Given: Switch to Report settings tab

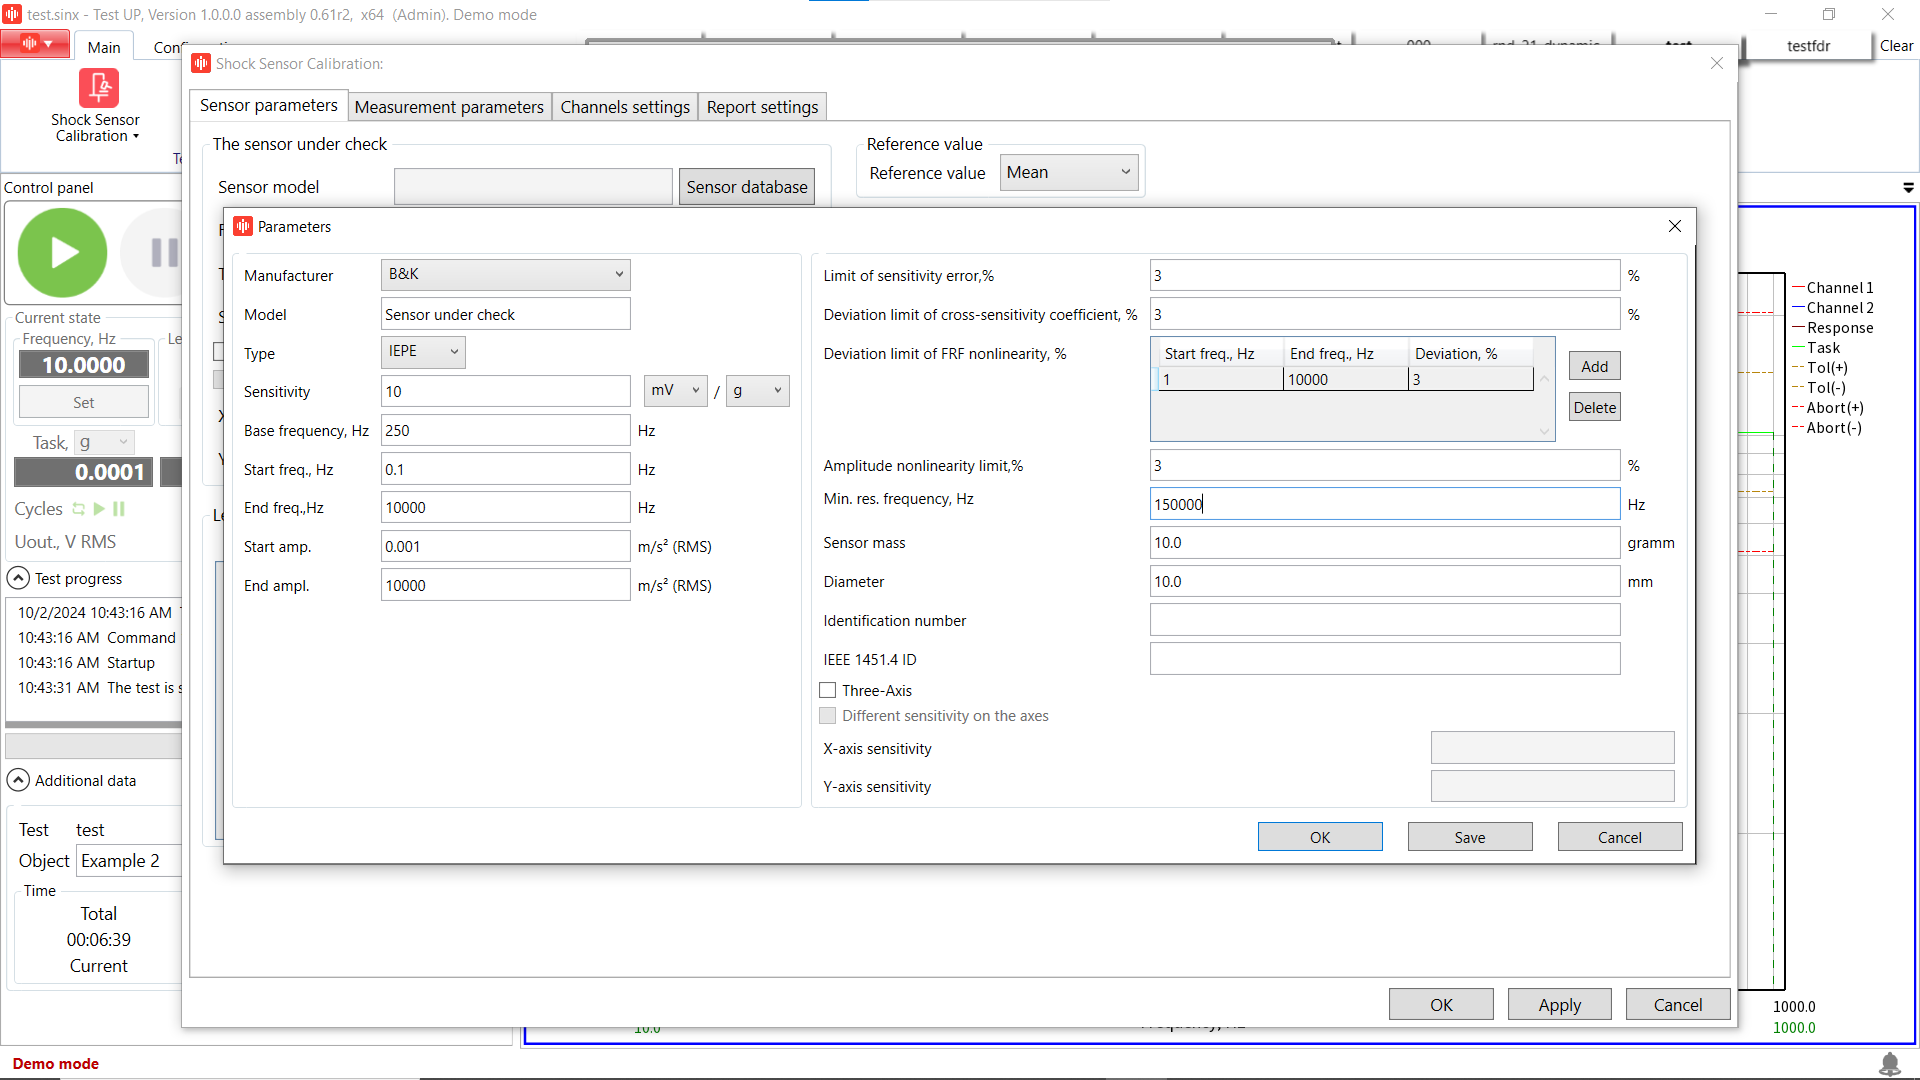Looking at the screenshot, I should coord(762,107).
